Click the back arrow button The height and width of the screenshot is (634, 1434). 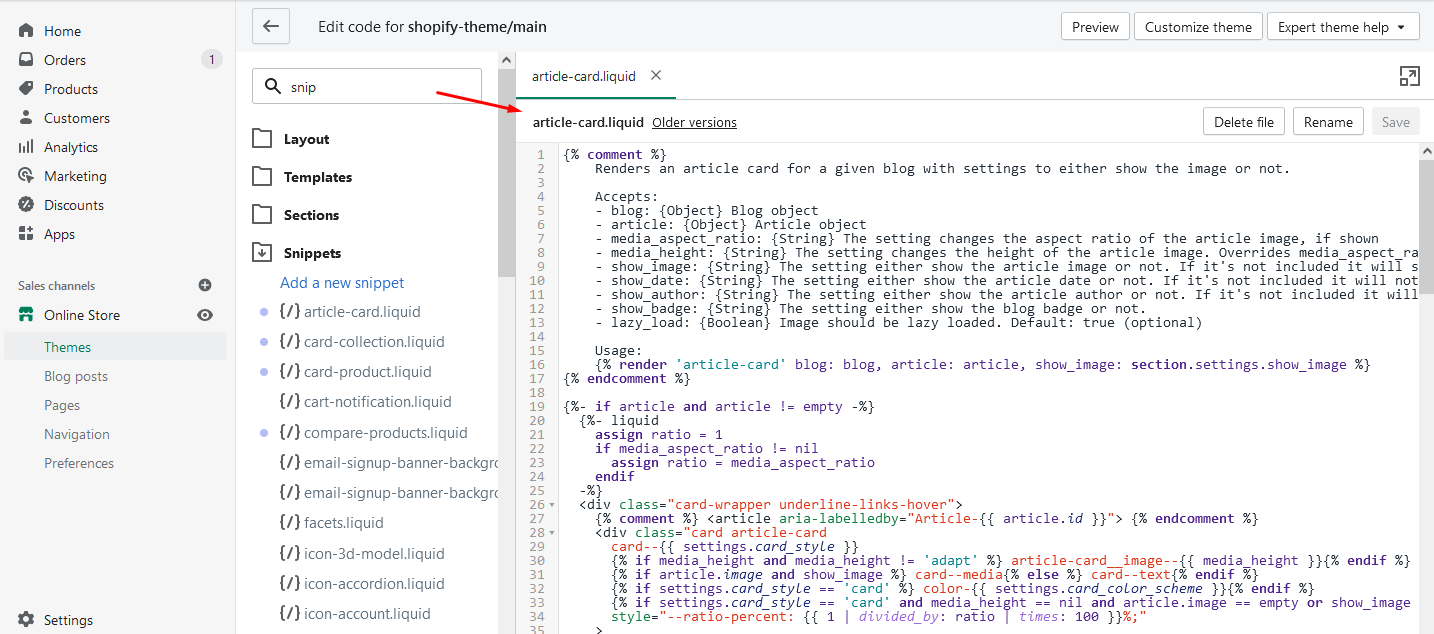coord(270,27)
